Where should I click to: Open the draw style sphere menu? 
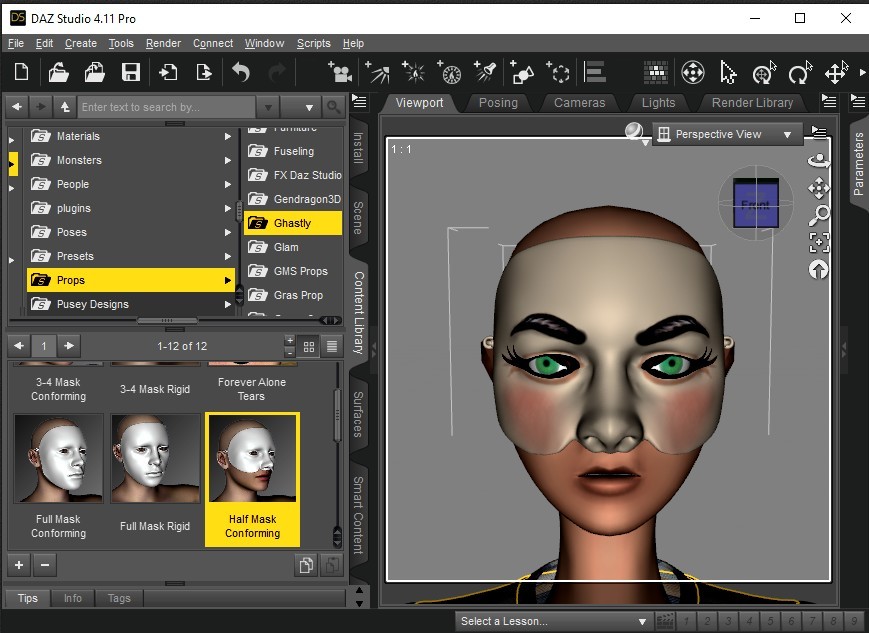pyautogui.click(x=635, y=133)
